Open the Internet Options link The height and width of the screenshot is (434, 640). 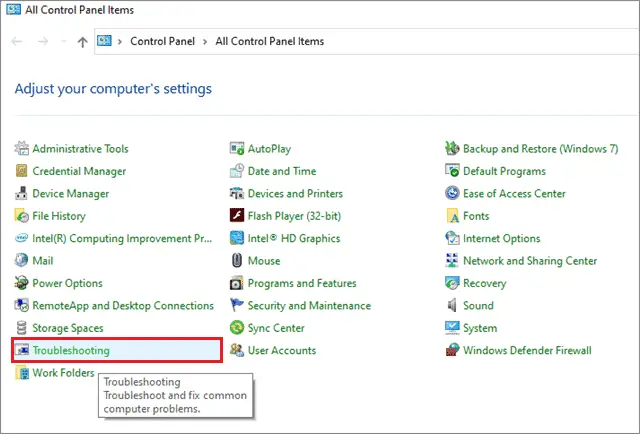[x=502, y=238]
